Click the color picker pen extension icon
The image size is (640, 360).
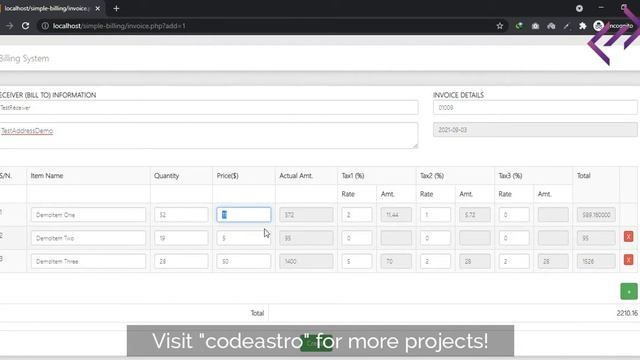[x=567, y=26]
